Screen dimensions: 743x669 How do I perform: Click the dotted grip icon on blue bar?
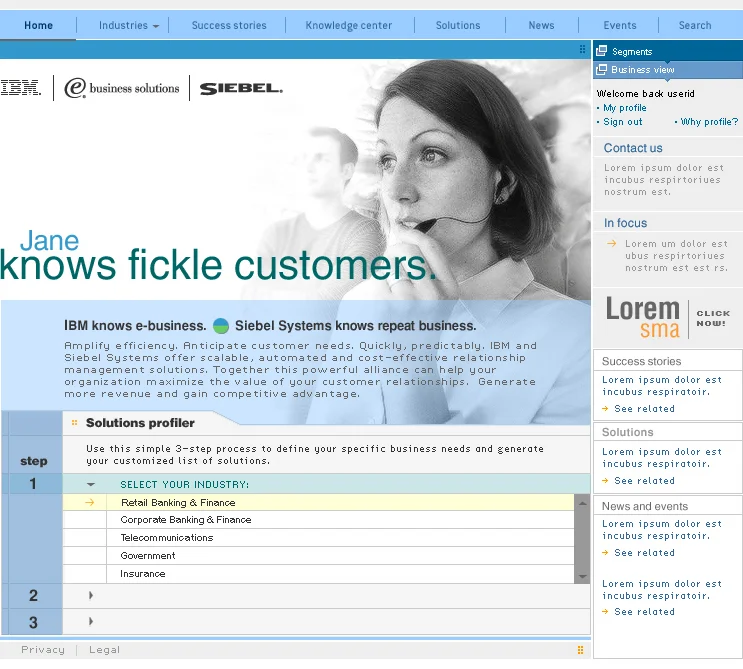582,49
